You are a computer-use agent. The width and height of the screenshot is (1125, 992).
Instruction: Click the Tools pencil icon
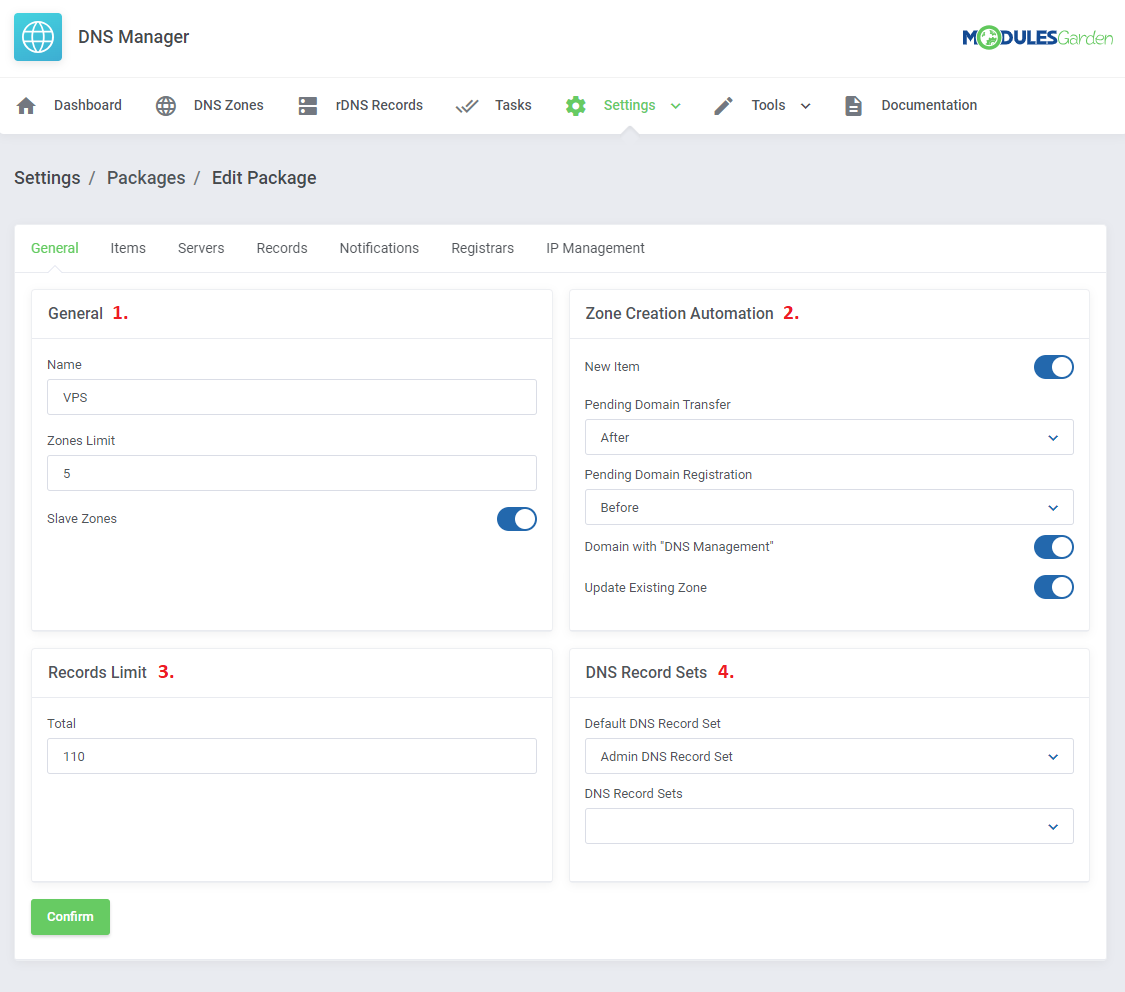pos(723,106)
